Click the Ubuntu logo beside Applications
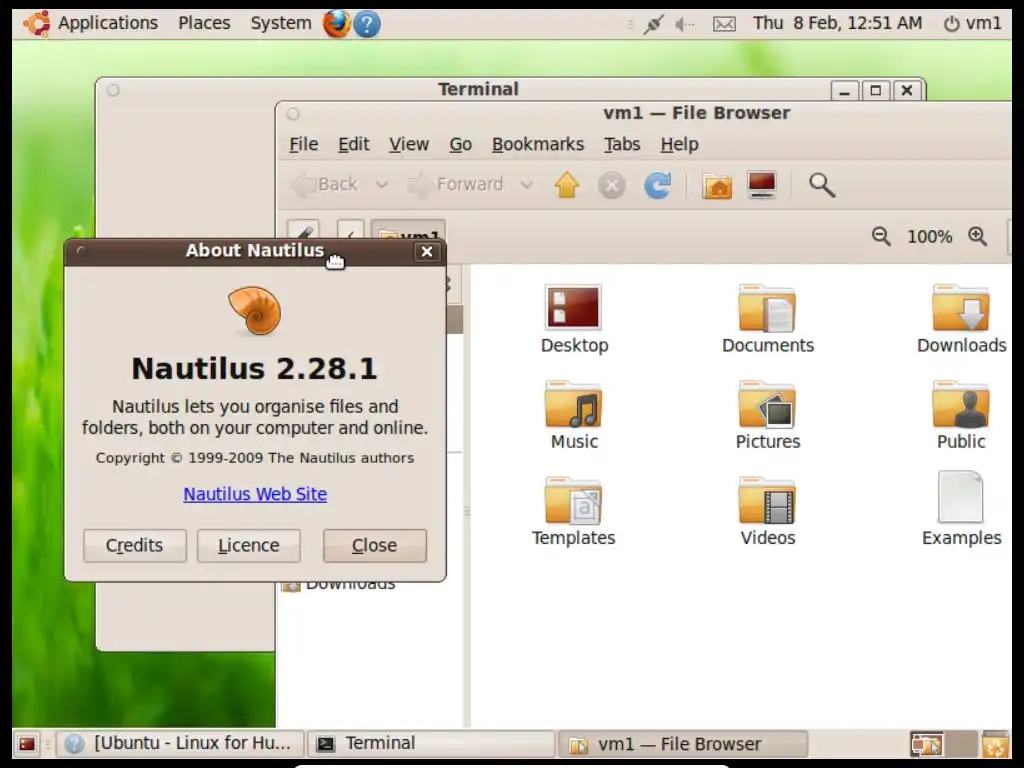 coord(37,24)
